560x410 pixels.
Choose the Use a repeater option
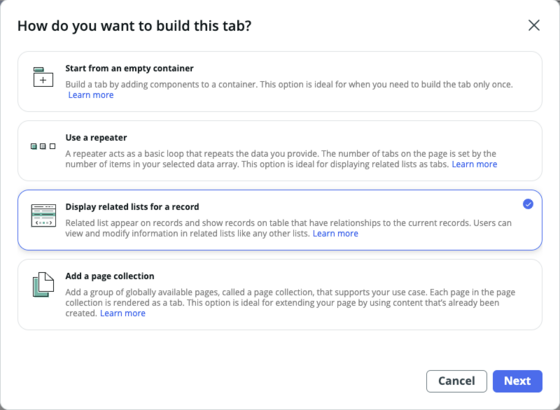point(280,151)
